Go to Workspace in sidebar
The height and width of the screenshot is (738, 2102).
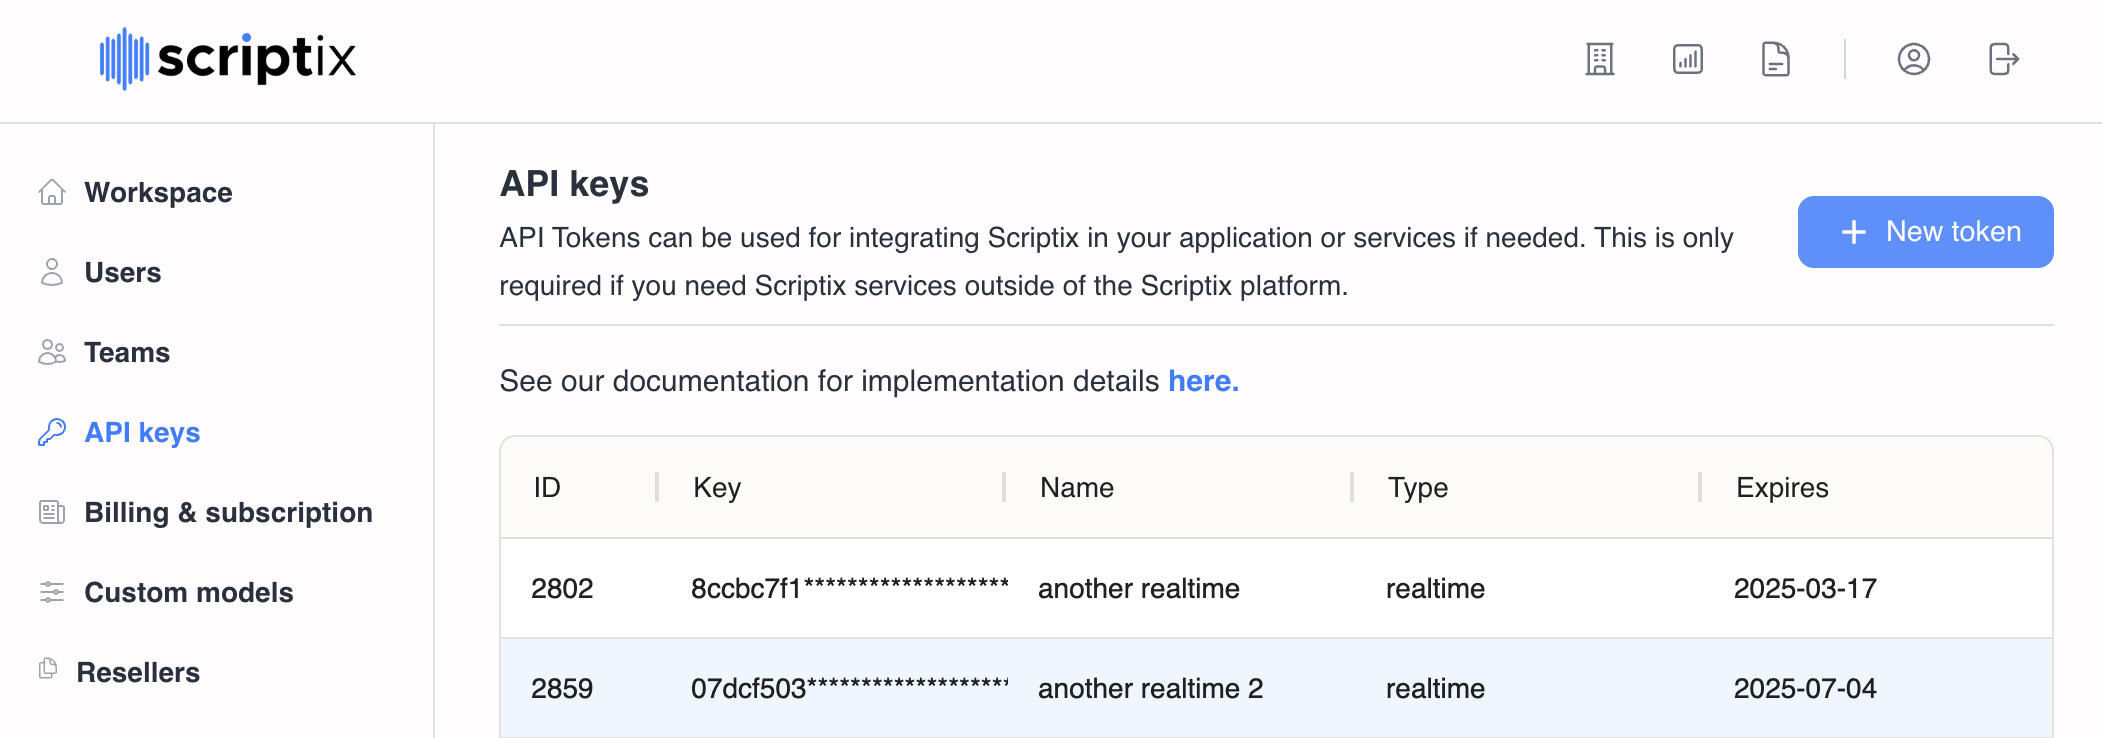[158, 192]
